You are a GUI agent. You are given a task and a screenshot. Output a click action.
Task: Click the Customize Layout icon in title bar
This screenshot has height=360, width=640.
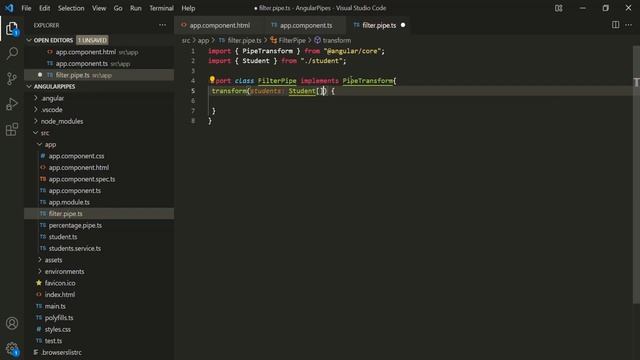pyautogui.click(x=558, y=8)
